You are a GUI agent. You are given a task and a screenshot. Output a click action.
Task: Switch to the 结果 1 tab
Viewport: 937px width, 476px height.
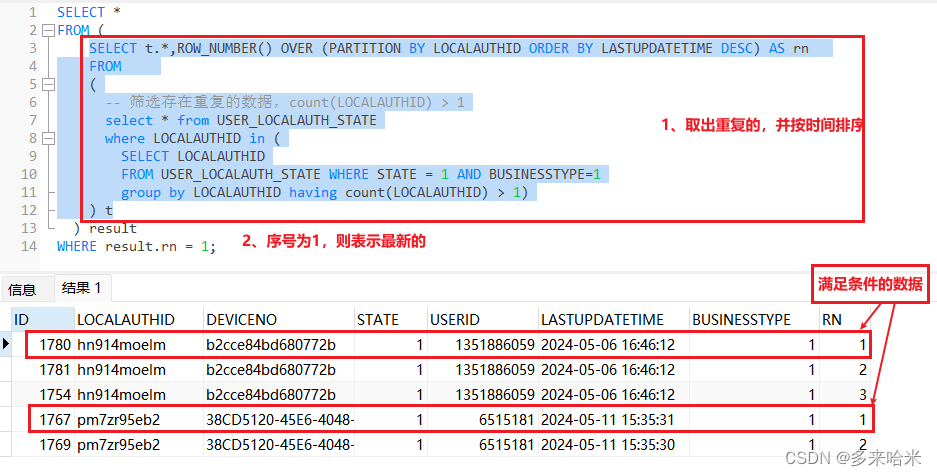(81, 288)
